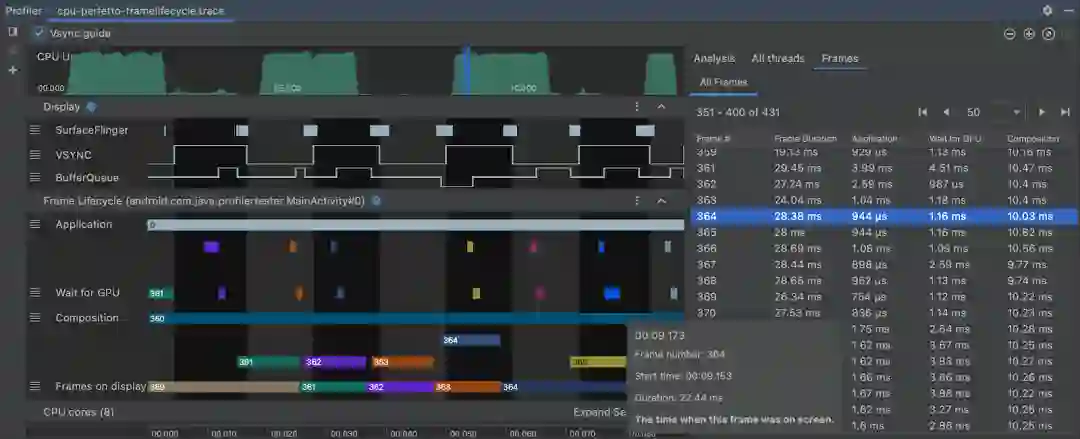Click the blue selection marker in CPU usage
1080x439 pixels.
(x=467, y=72)
